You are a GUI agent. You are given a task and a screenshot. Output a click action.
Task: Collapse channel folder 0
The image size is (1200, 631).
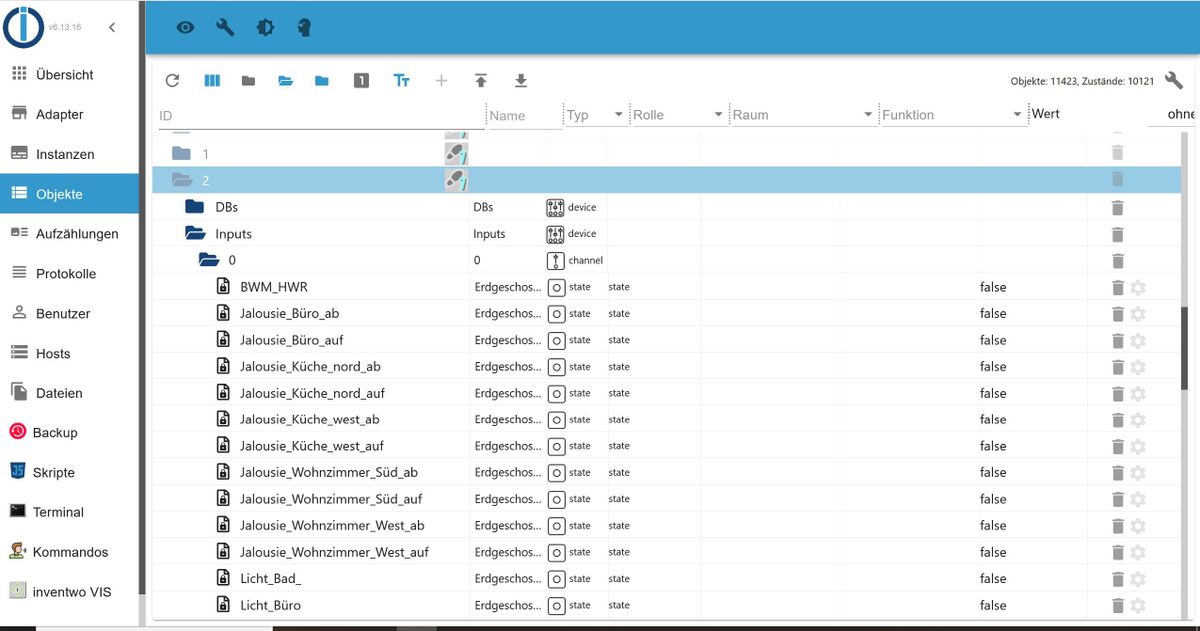pyautogui.click(x=208, y=260)
